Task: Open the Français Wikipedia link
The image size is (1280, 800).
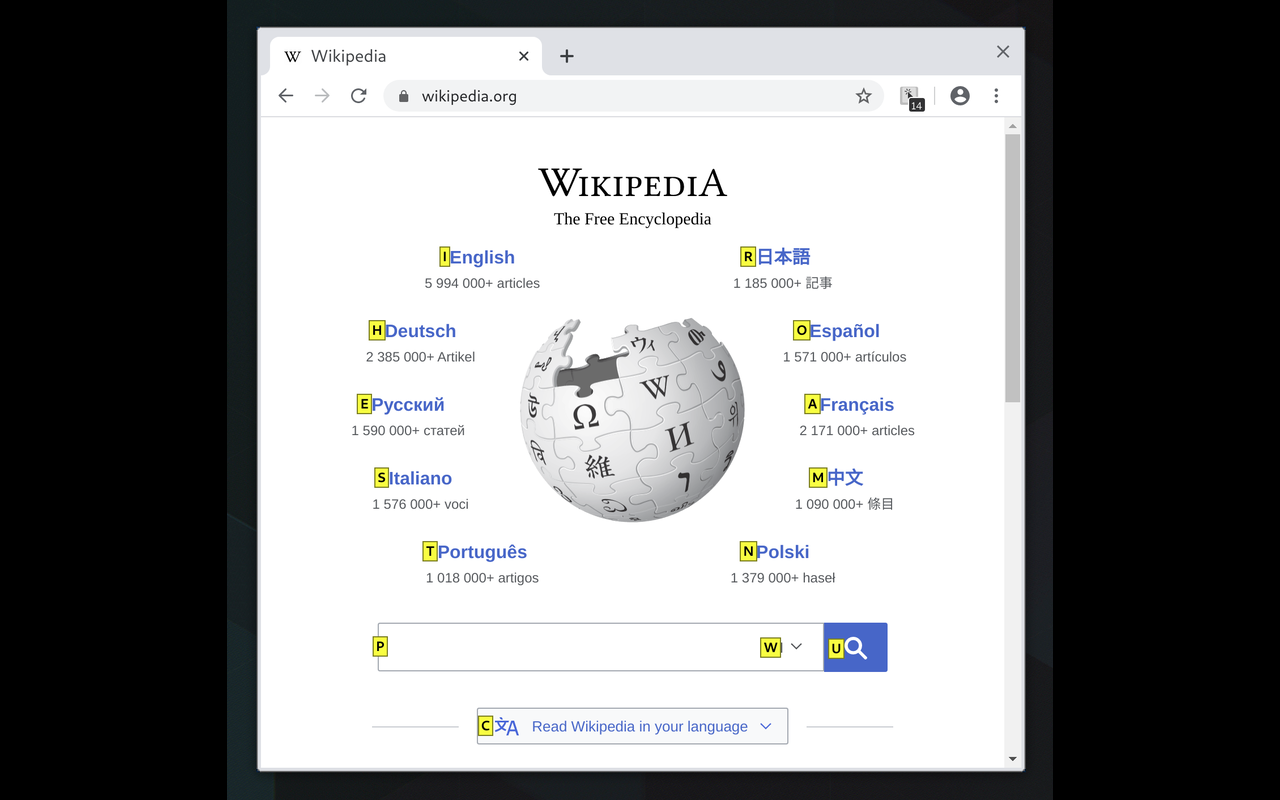Action: pyautogui.click(x=857, y=405)
